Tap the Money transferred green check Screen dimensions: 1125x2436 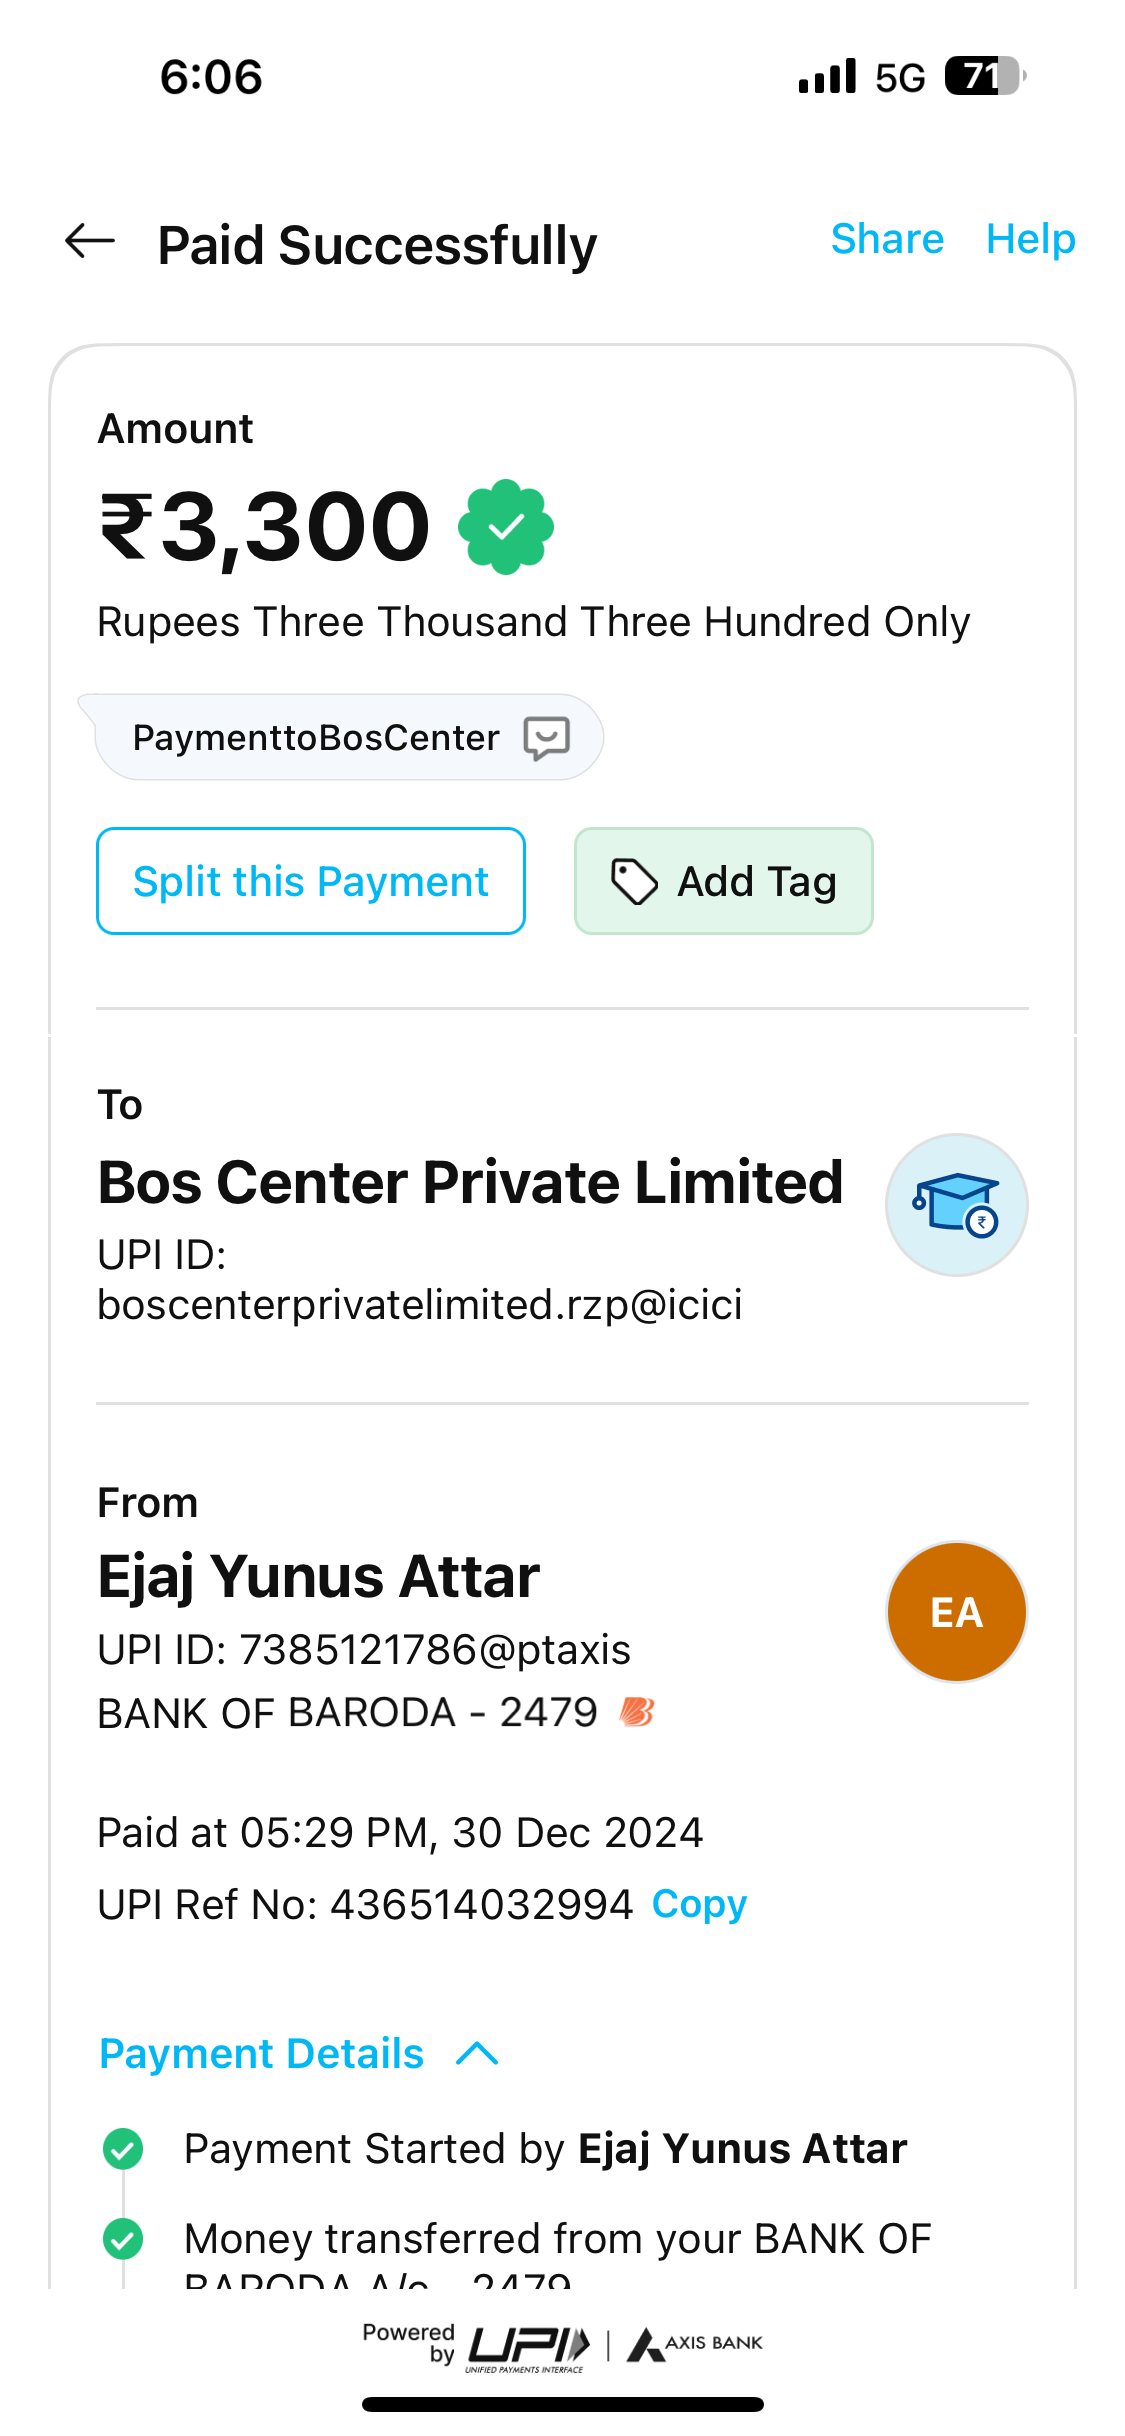coord(123,2239)
